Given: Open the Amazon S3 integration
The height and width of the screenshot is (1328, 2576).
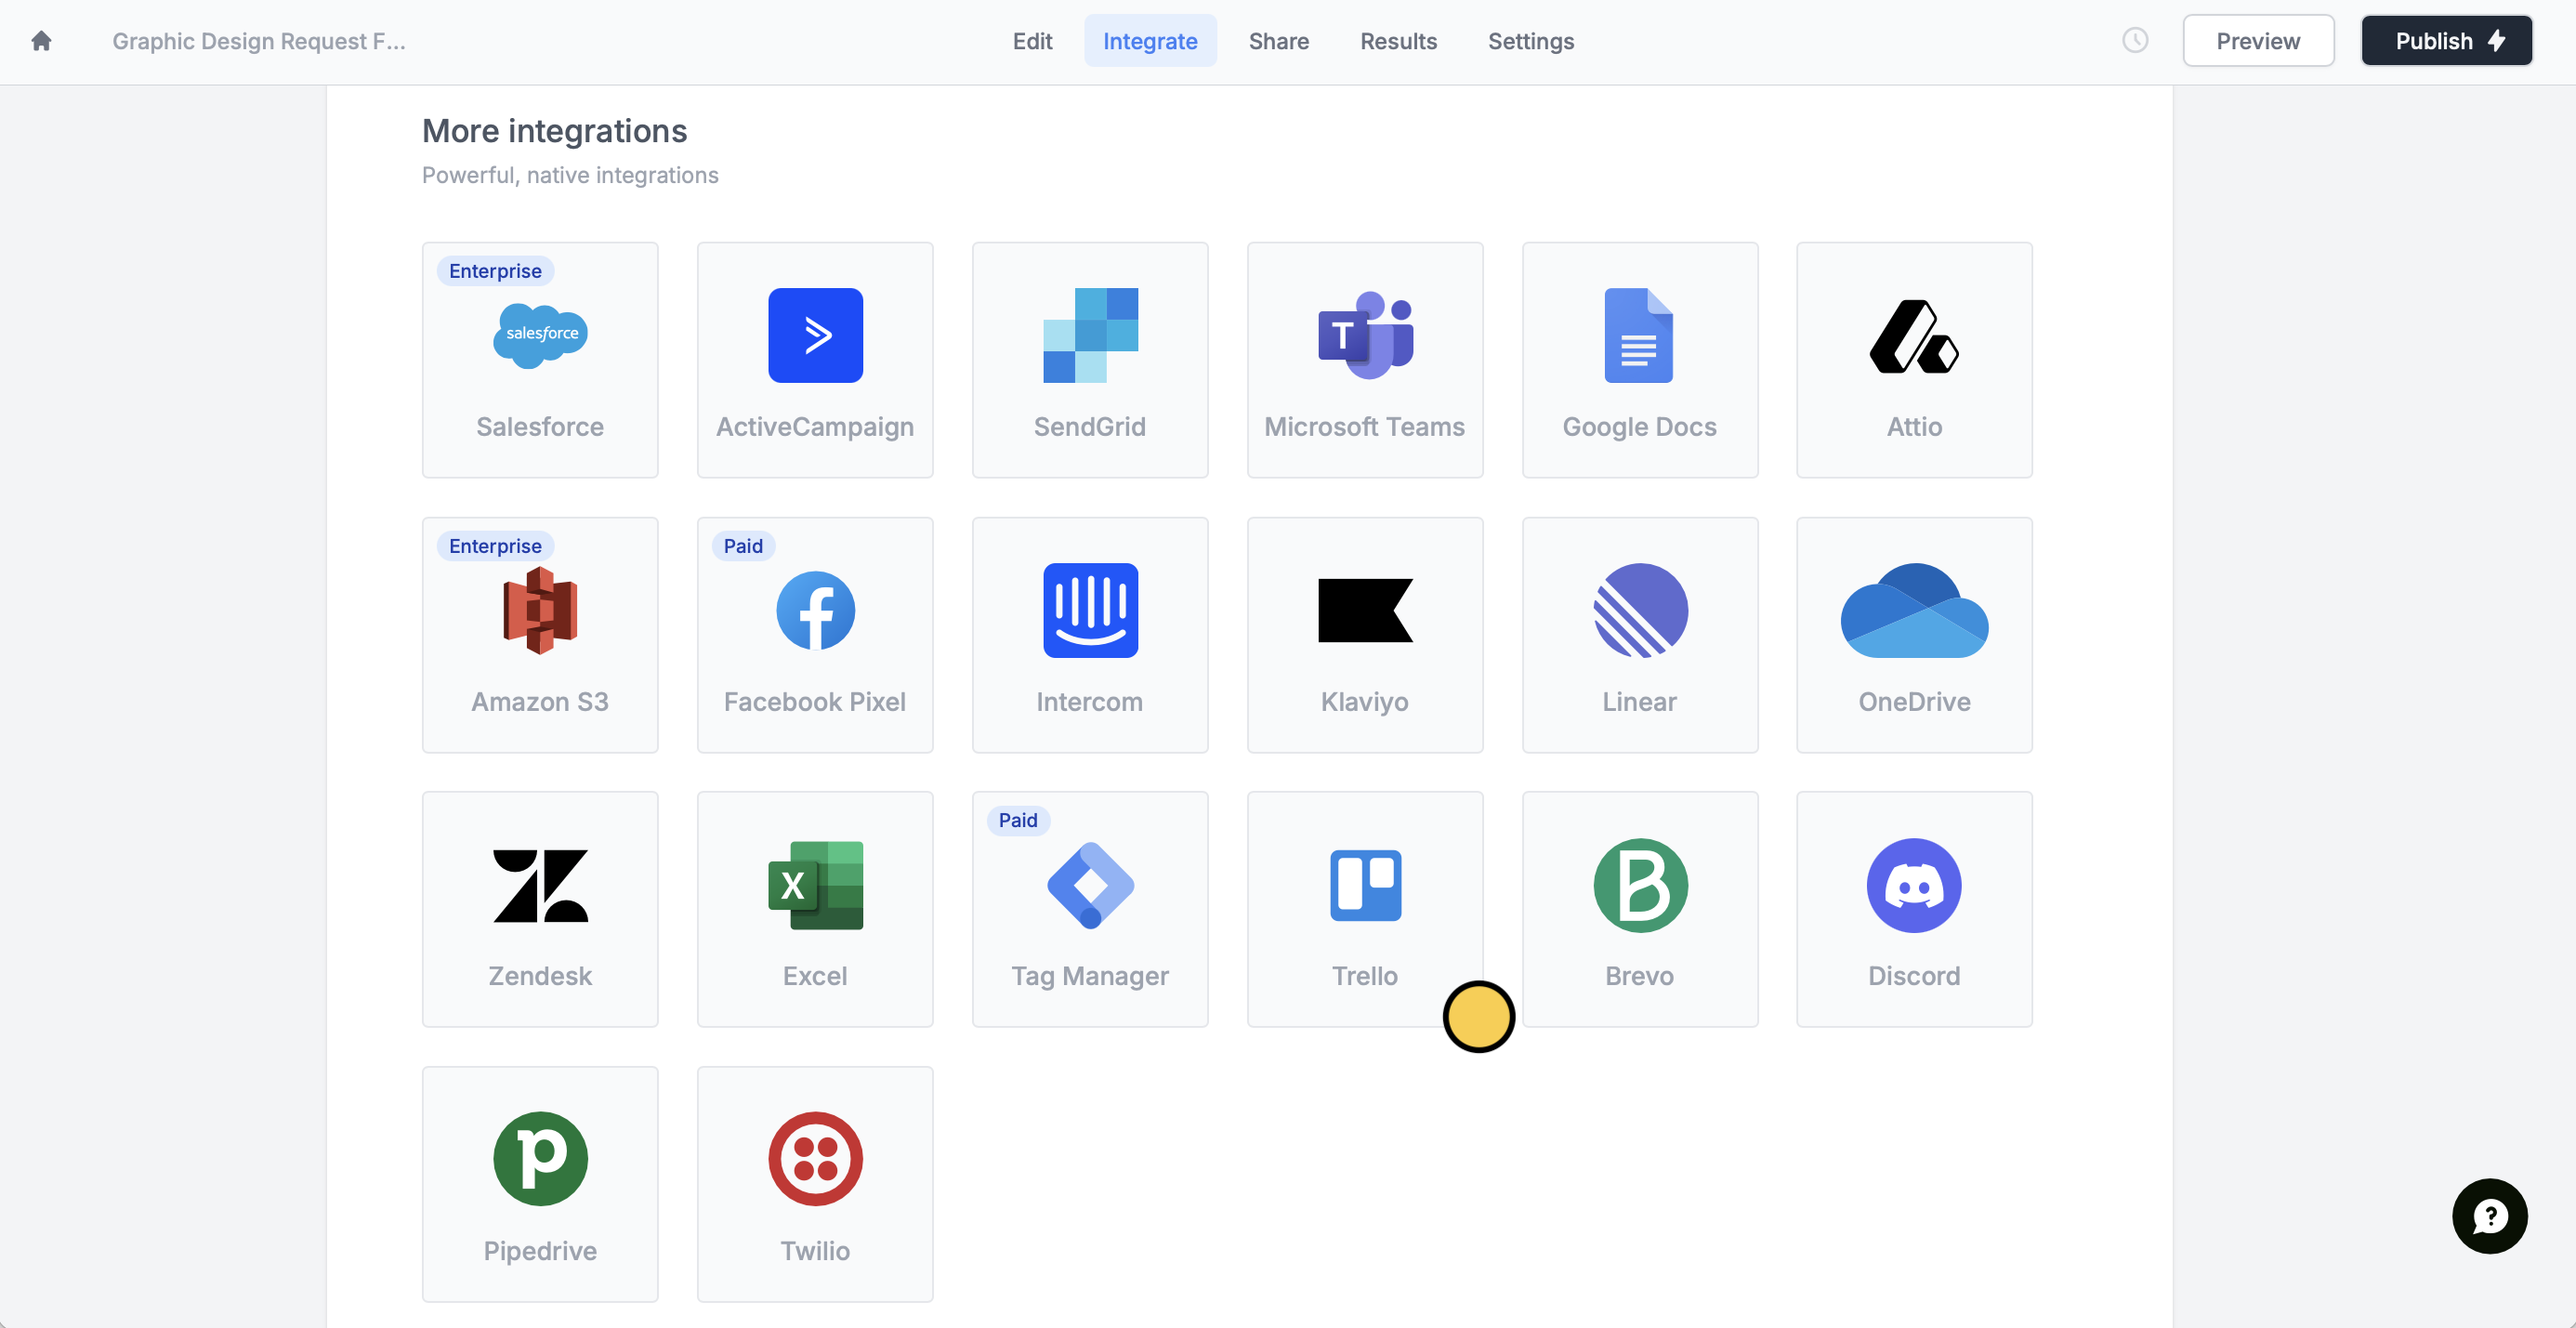Looking at the screenshot, I should click(x=540, y=635).
